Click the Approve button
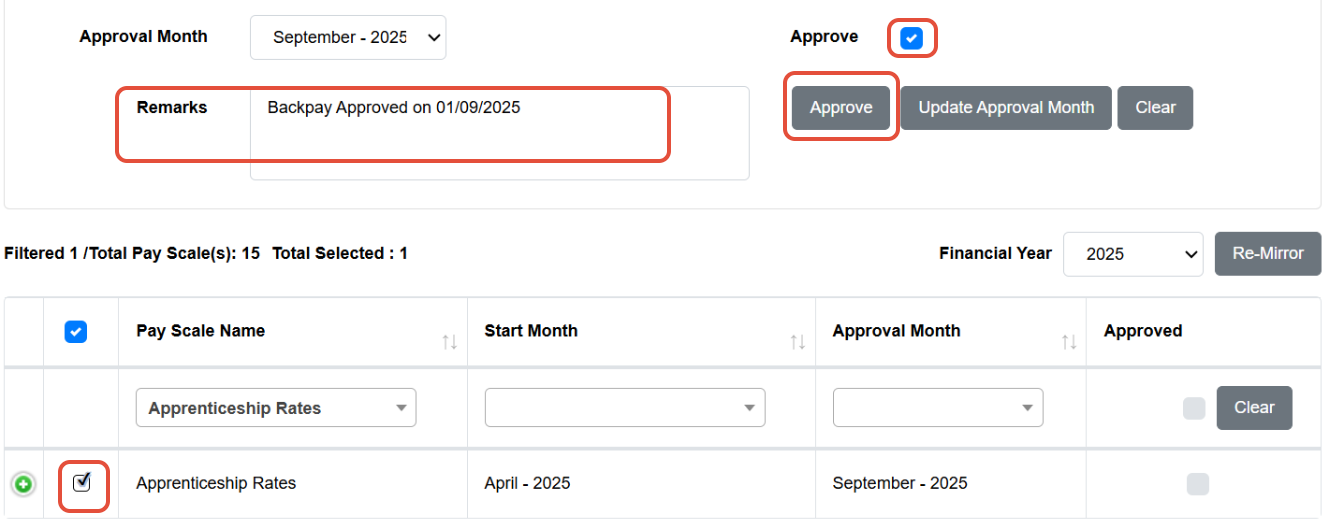1344x529 pixels. pyautogui.click(x=841, y=108)
